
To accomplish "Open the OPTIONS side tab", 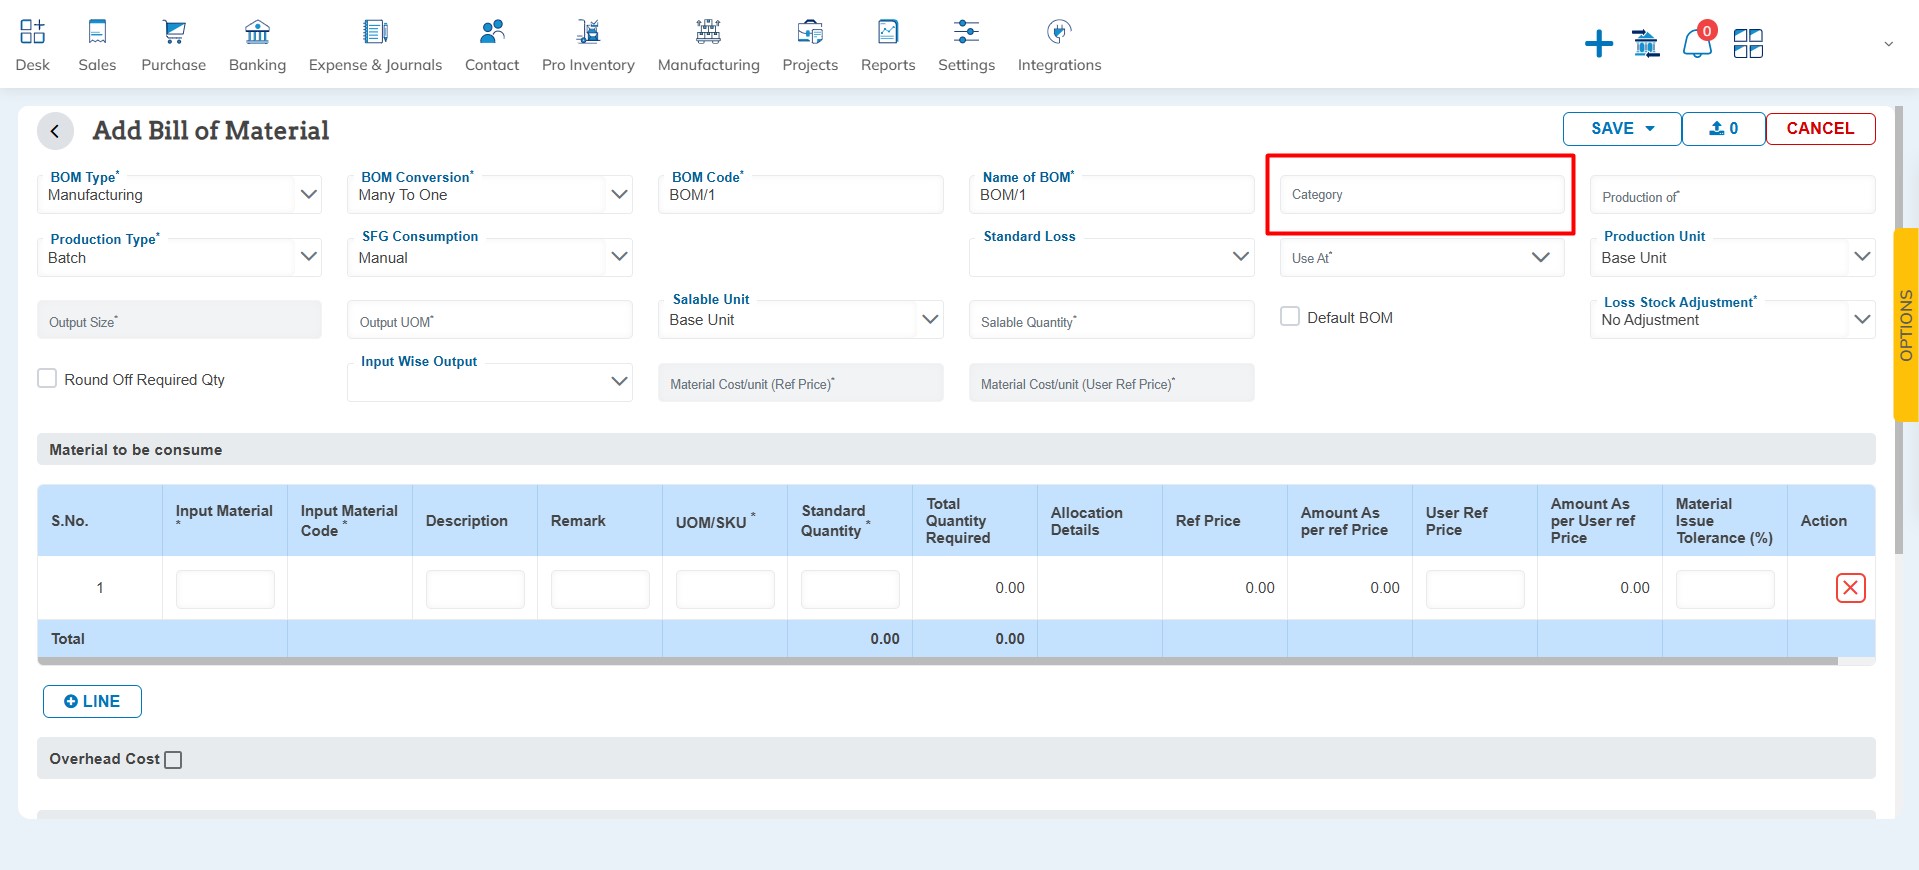I will 1906,325.
